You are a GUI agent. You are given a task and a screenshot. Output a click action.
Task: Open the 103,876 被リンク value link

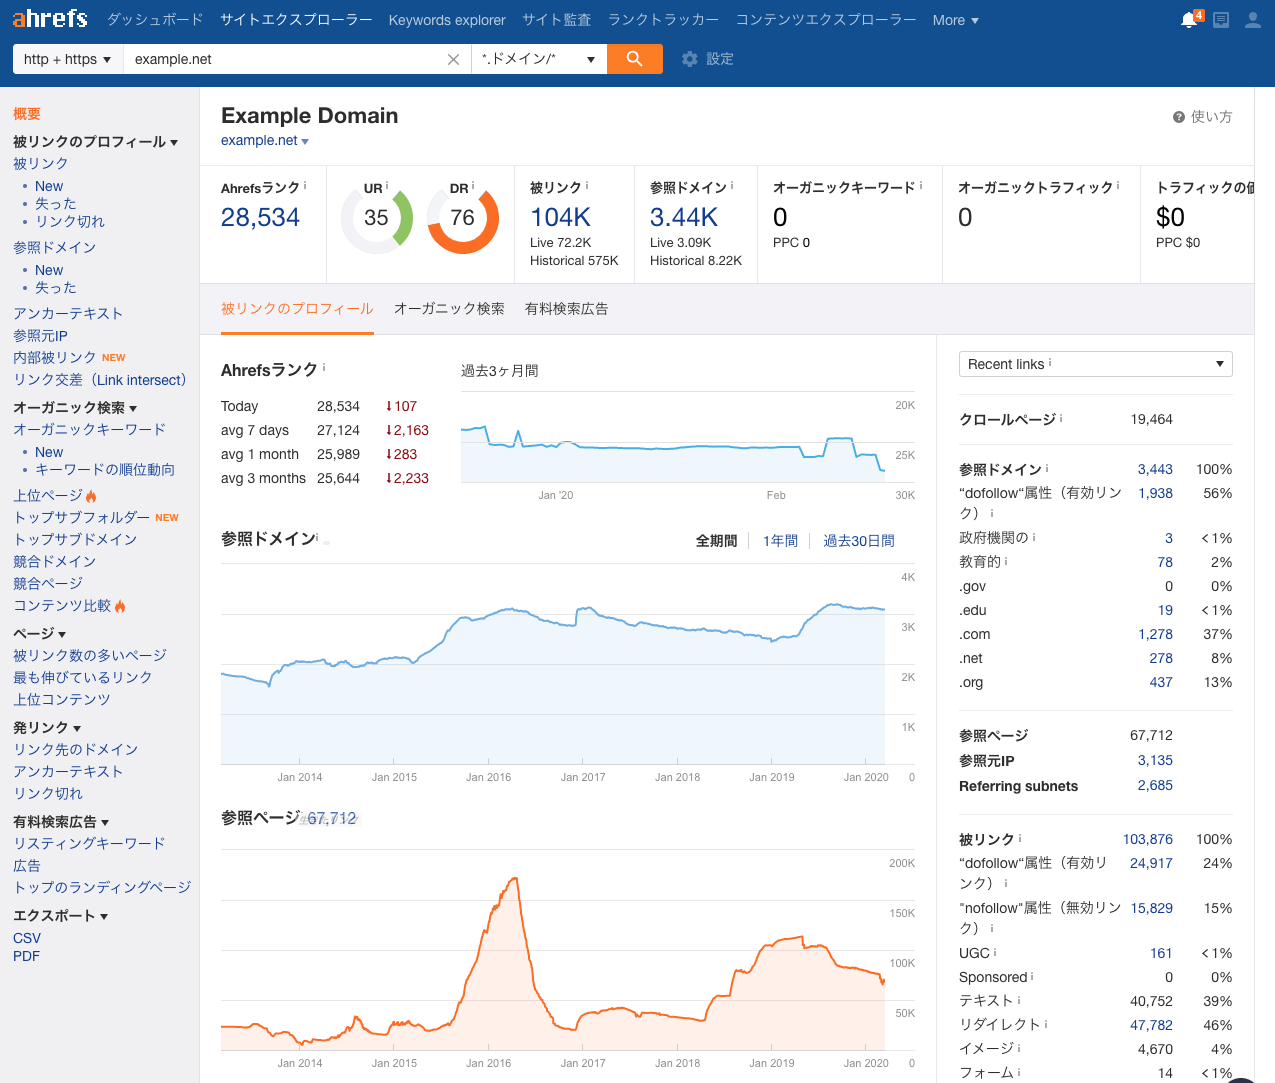click(x=1148, y=839)
